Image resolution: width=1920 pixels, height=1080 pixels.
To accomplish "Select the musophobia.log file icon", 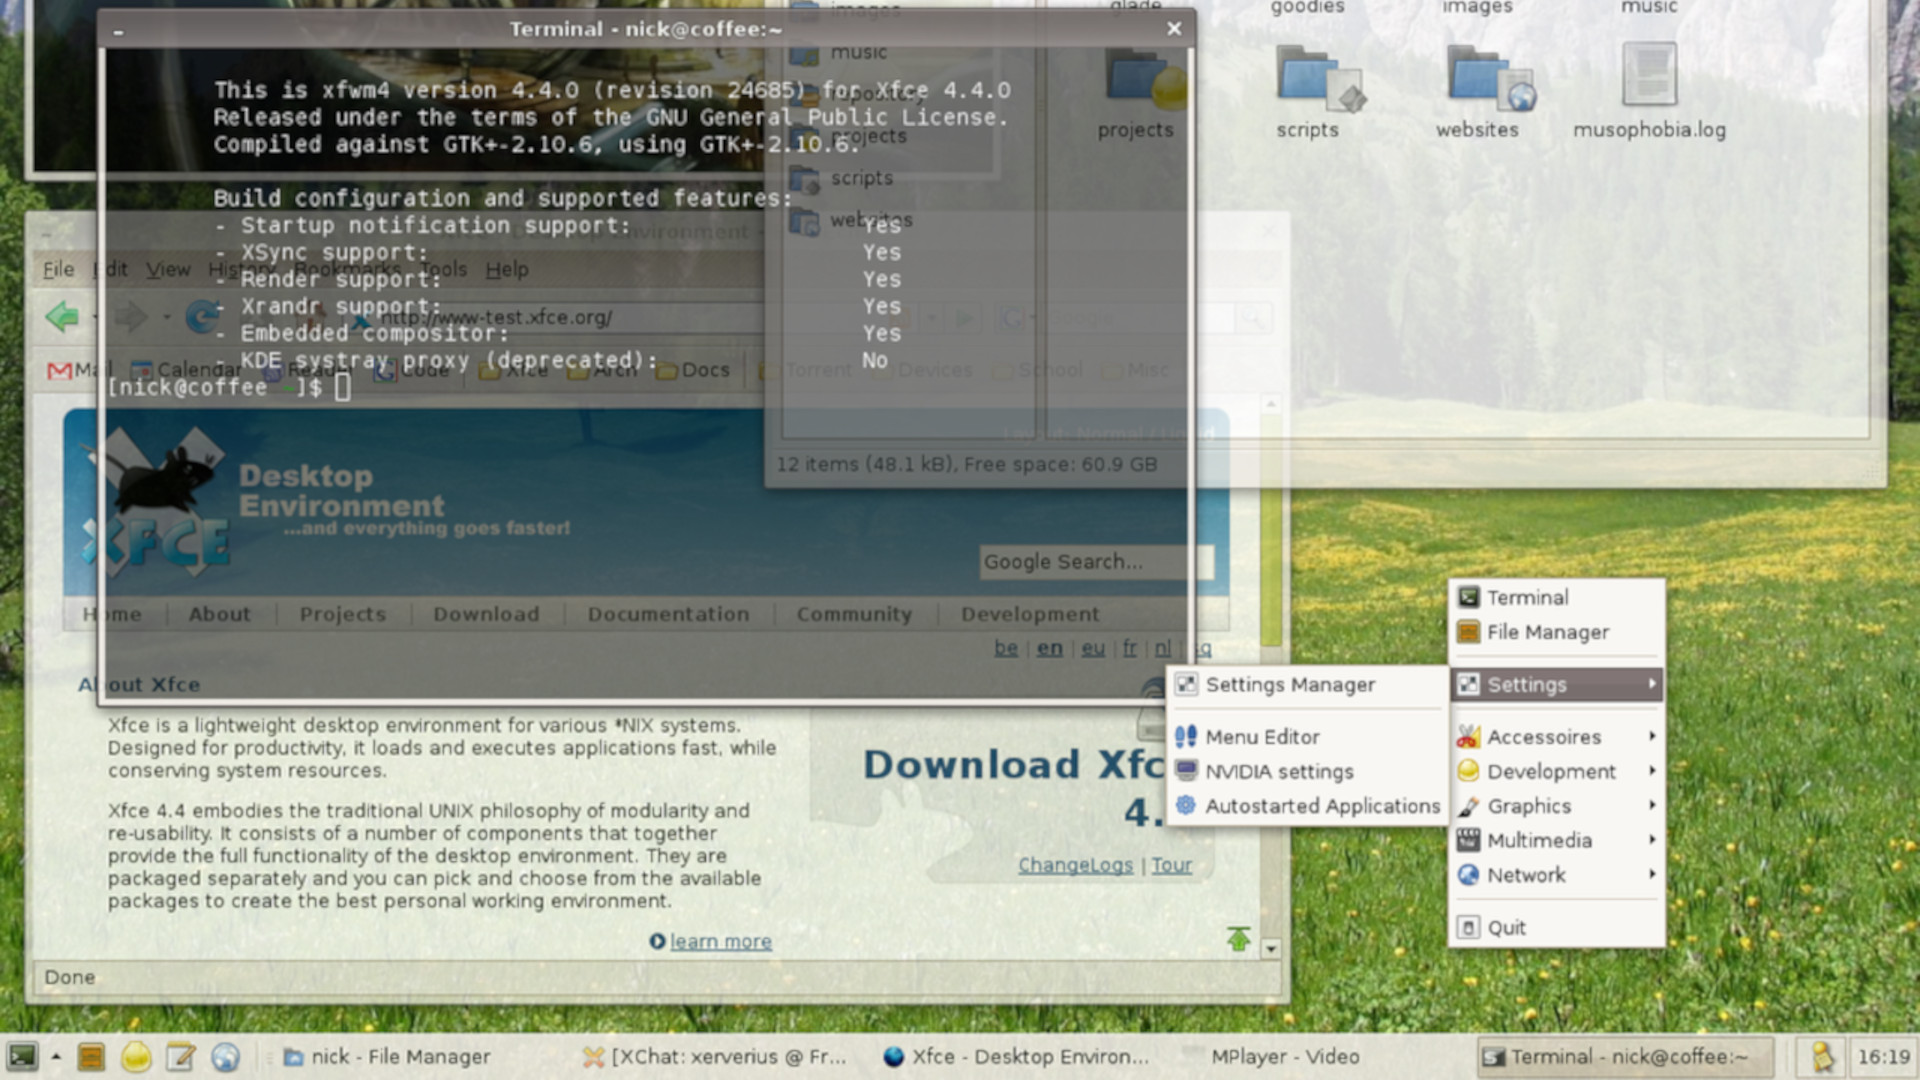I will click(x=1648, y=74).
